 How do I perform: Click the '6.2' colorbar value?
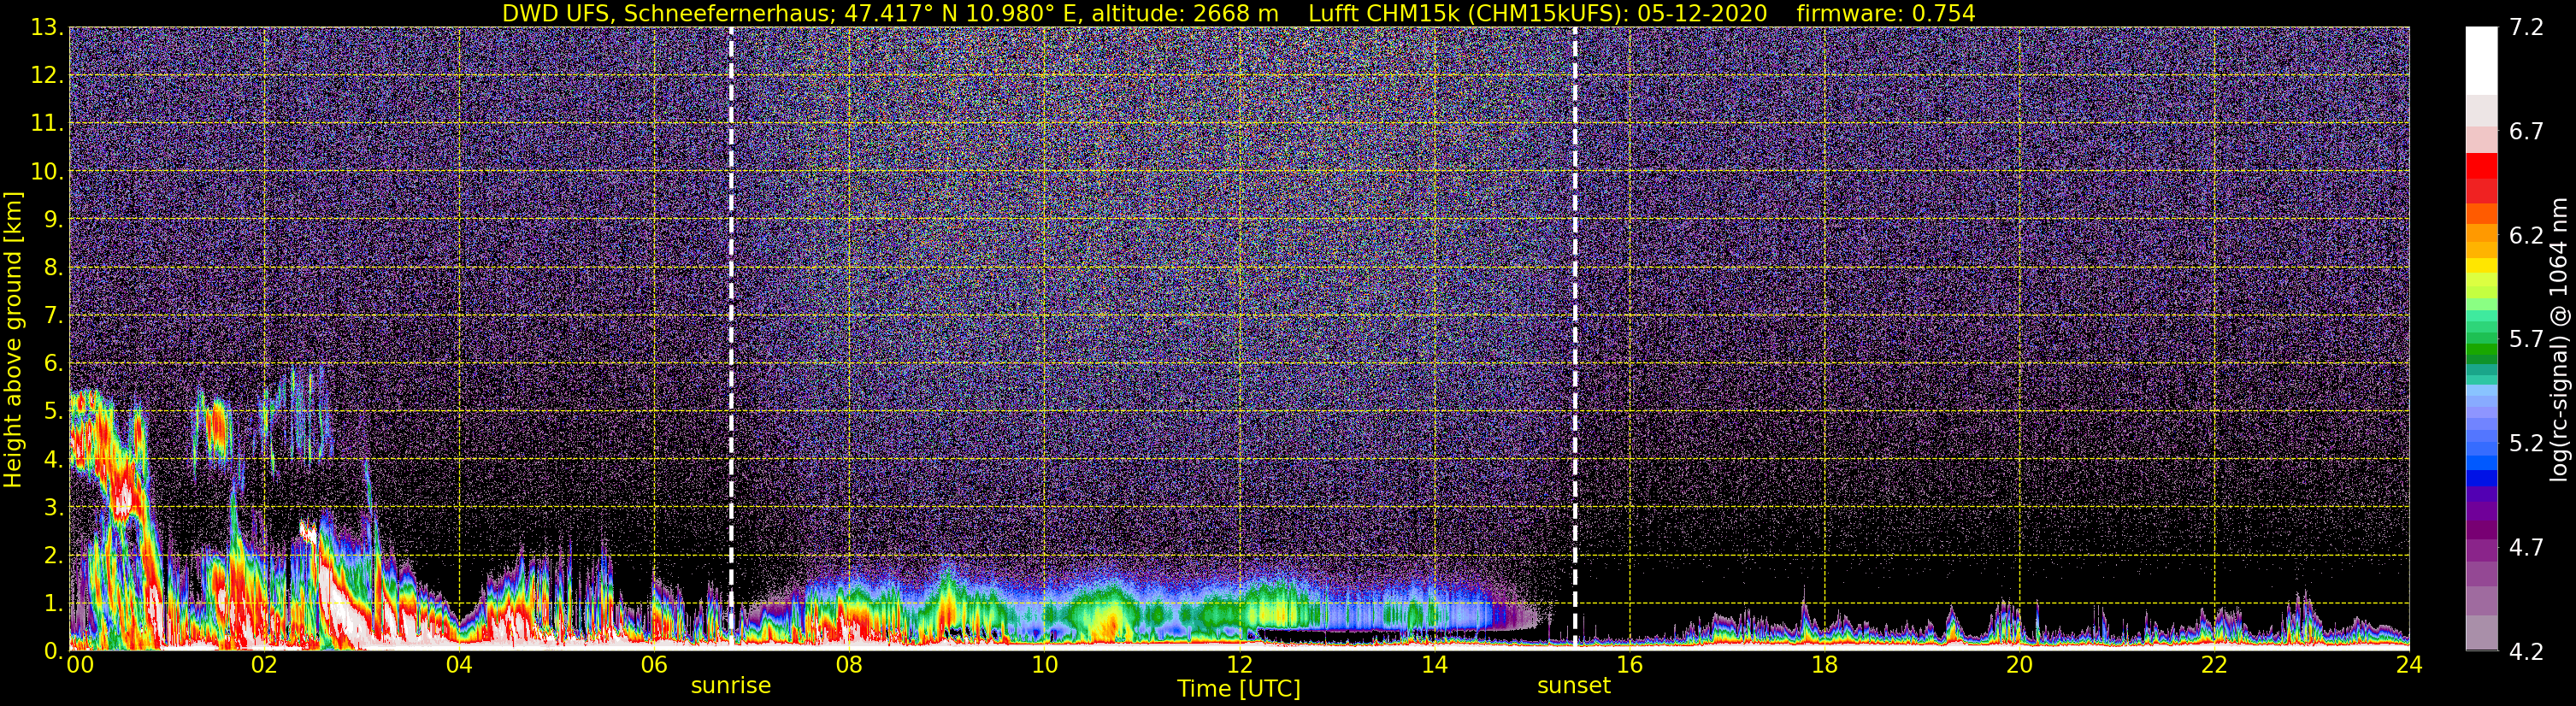(x=2527, y=236)
